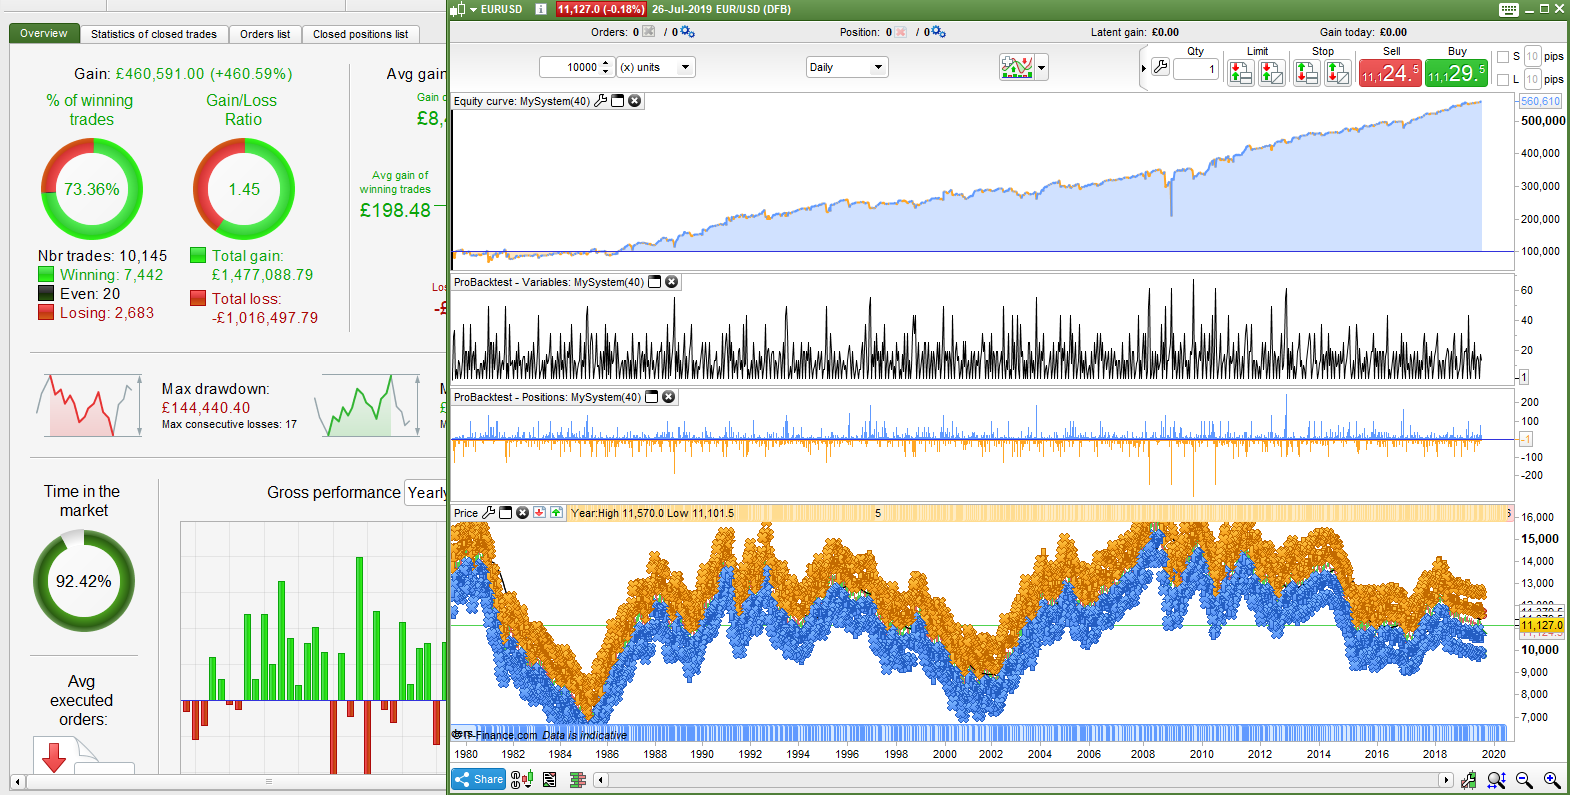Open the Yearly gross performance dropdown
This screenshot has width=1570, height=795.
tap(427, 492)
